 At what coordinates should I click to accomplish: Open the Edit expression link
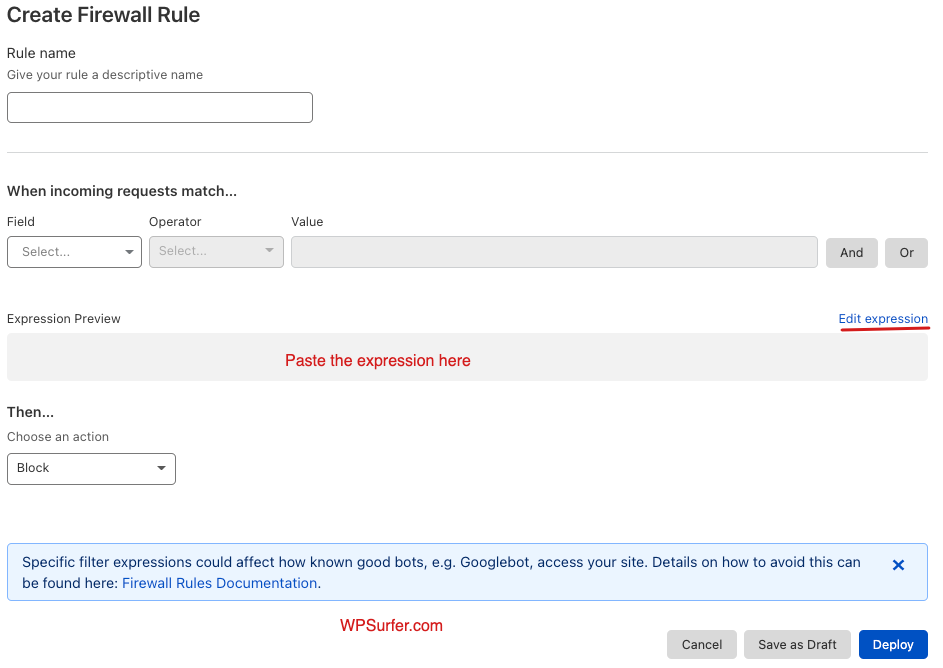pyautogui.click(x=883, y=319)
